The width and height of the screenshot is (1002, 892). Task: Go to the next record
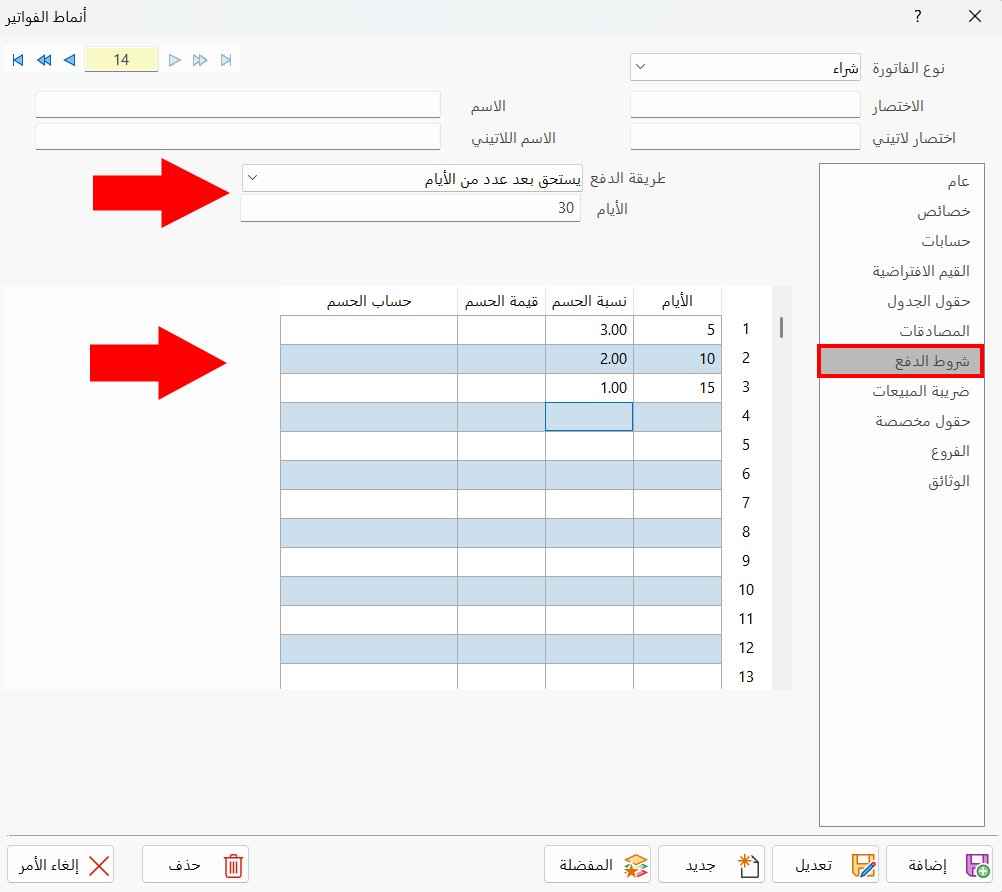pos(174,60)
